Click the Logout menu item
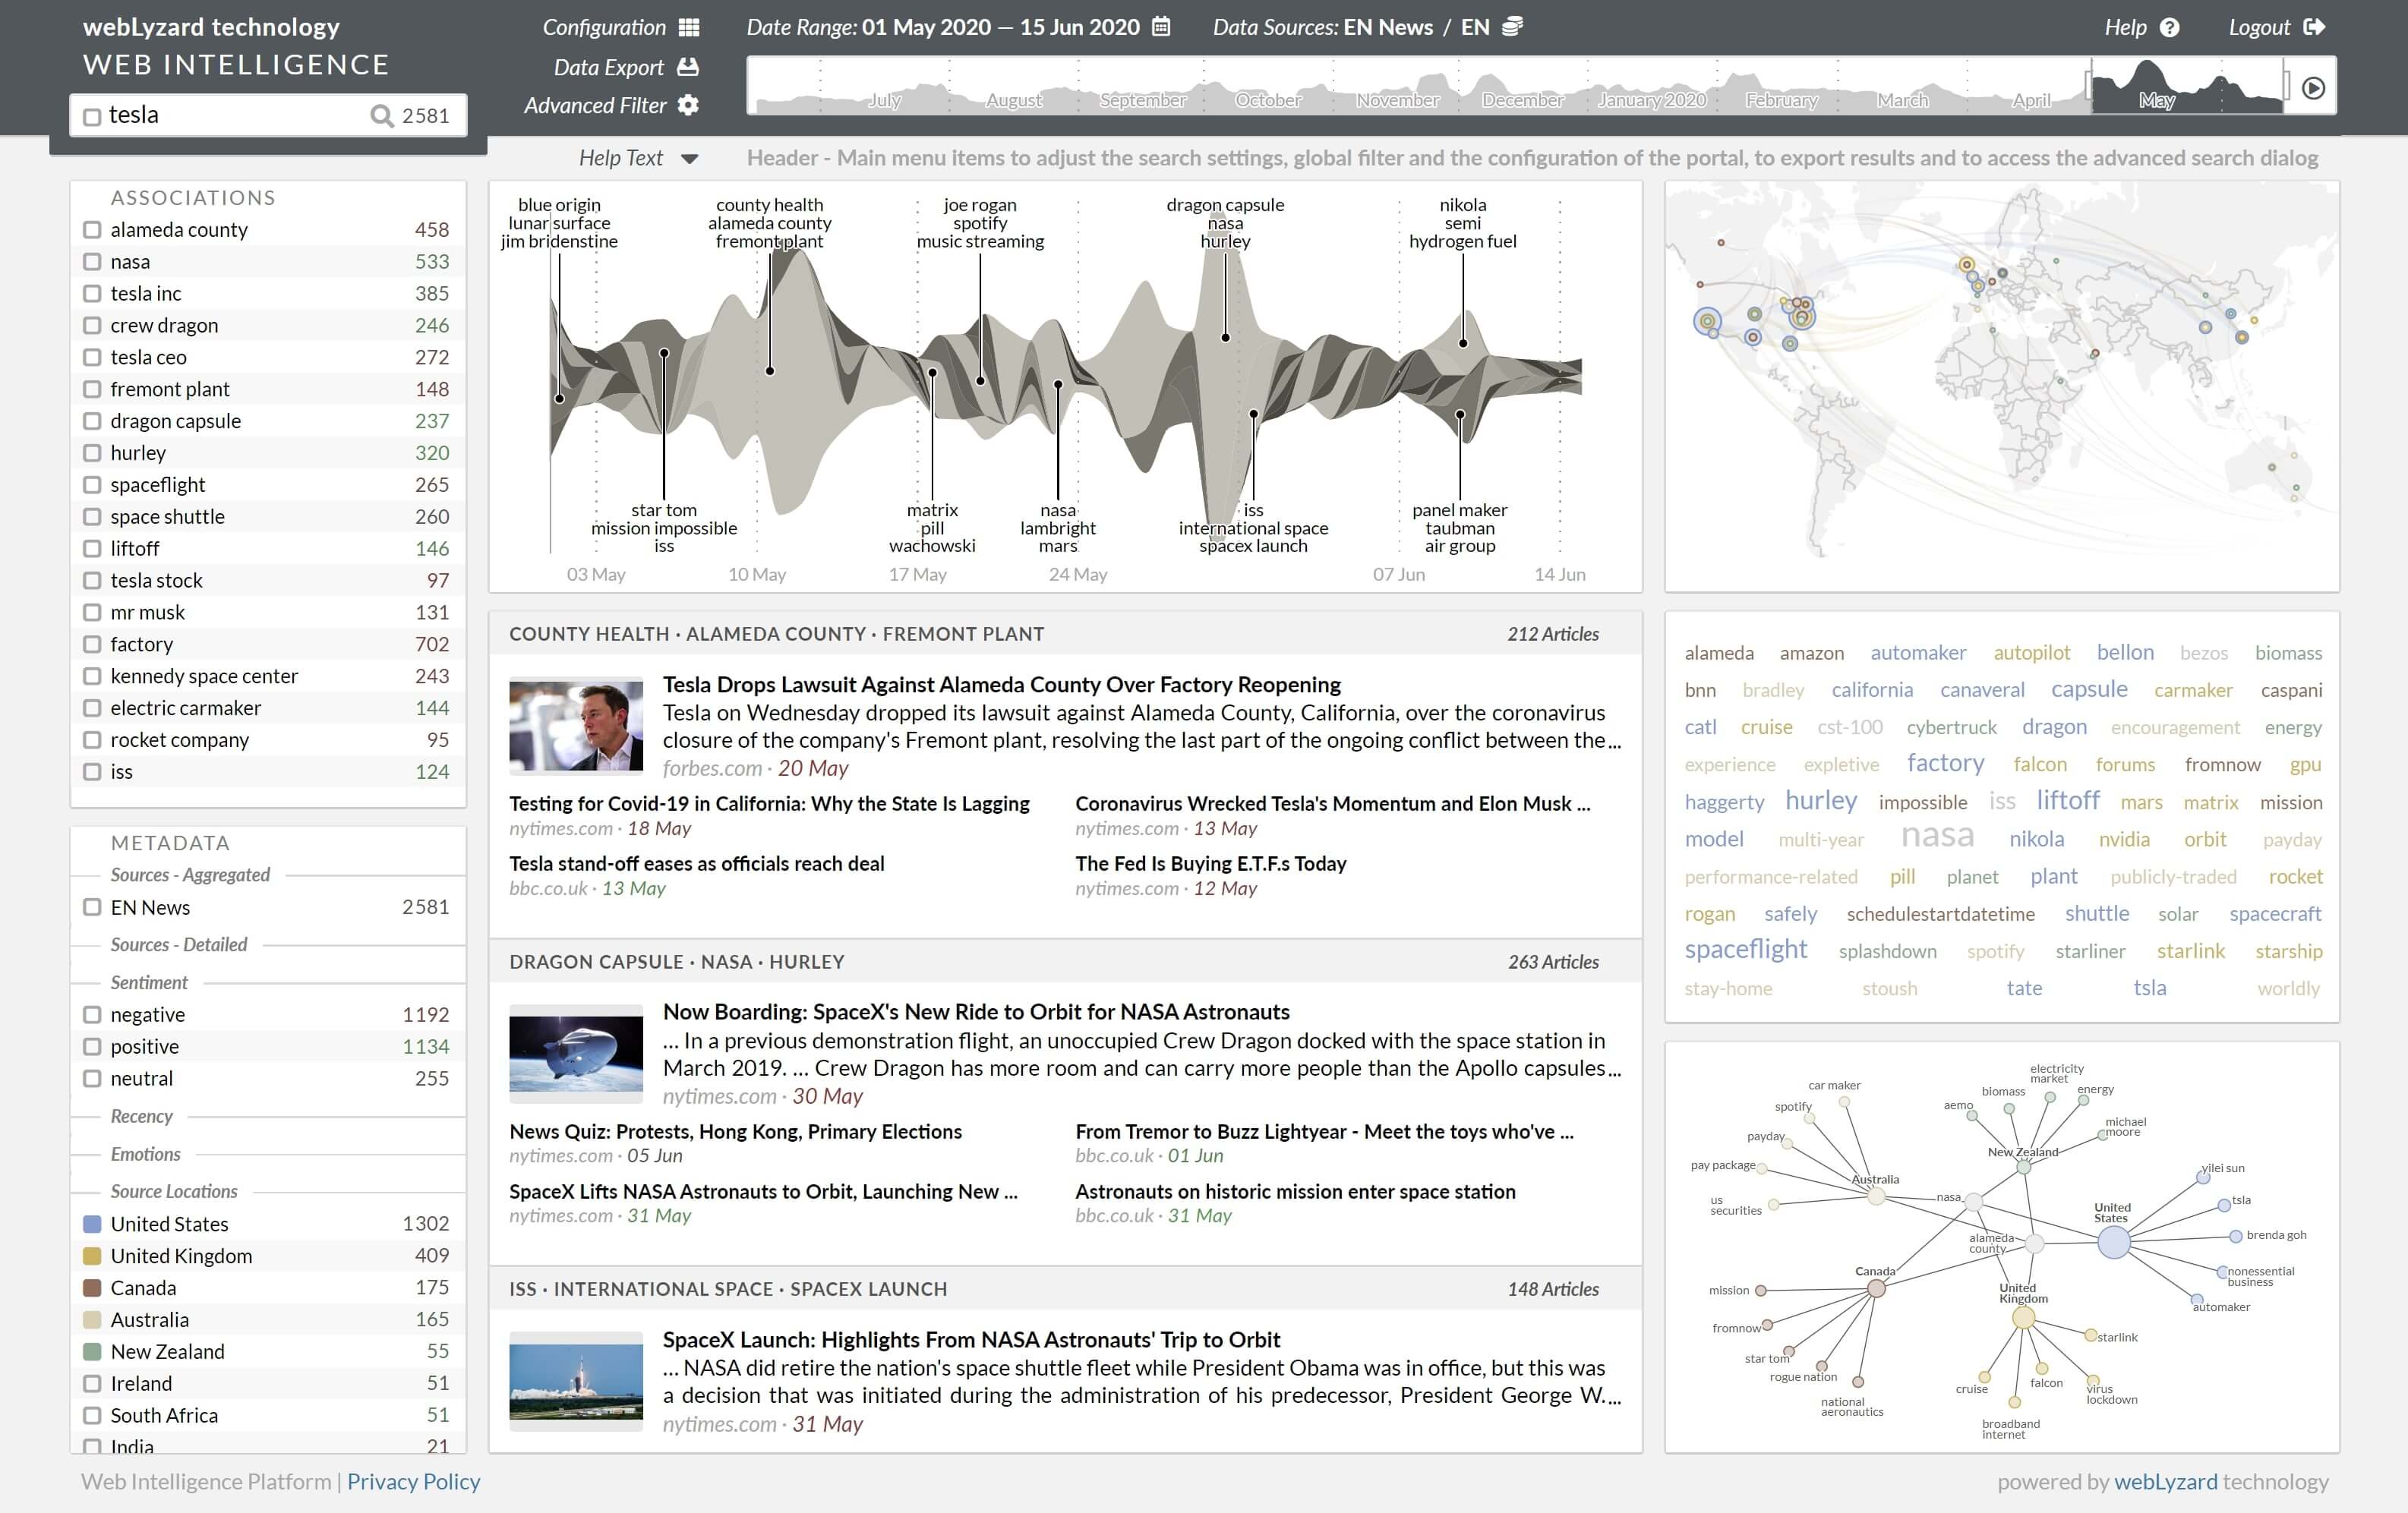 tap(2259, 27)
